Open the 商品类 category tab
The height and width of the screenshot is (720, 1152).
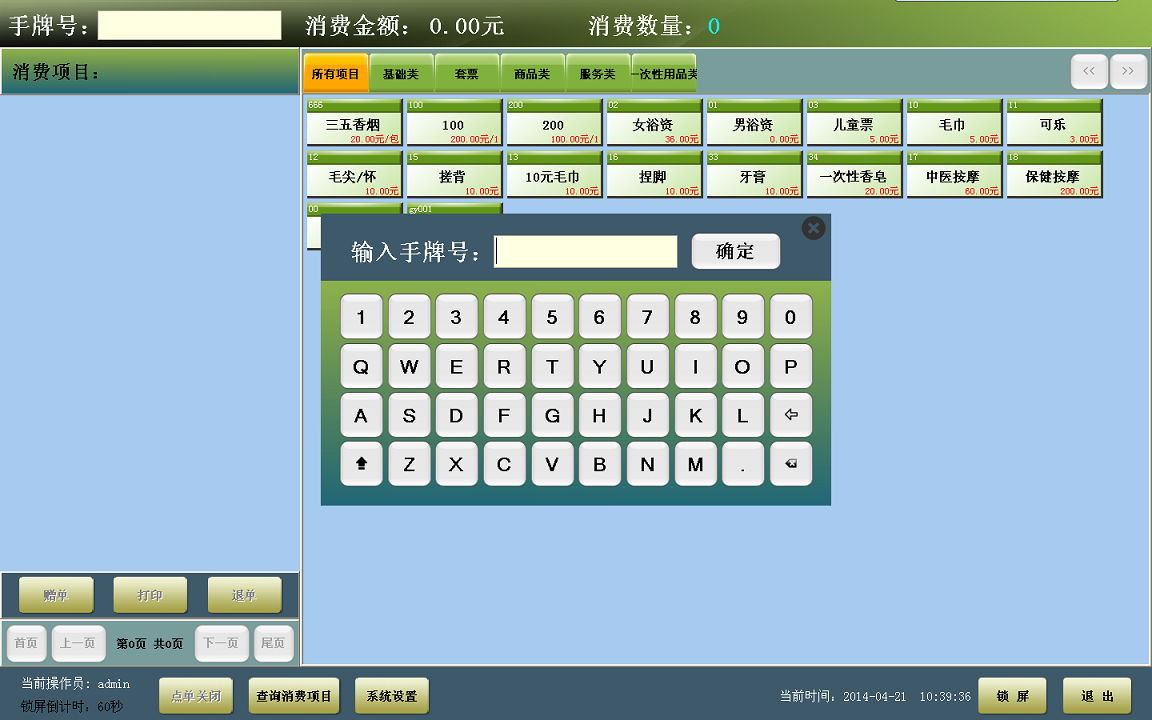(532, 74)
